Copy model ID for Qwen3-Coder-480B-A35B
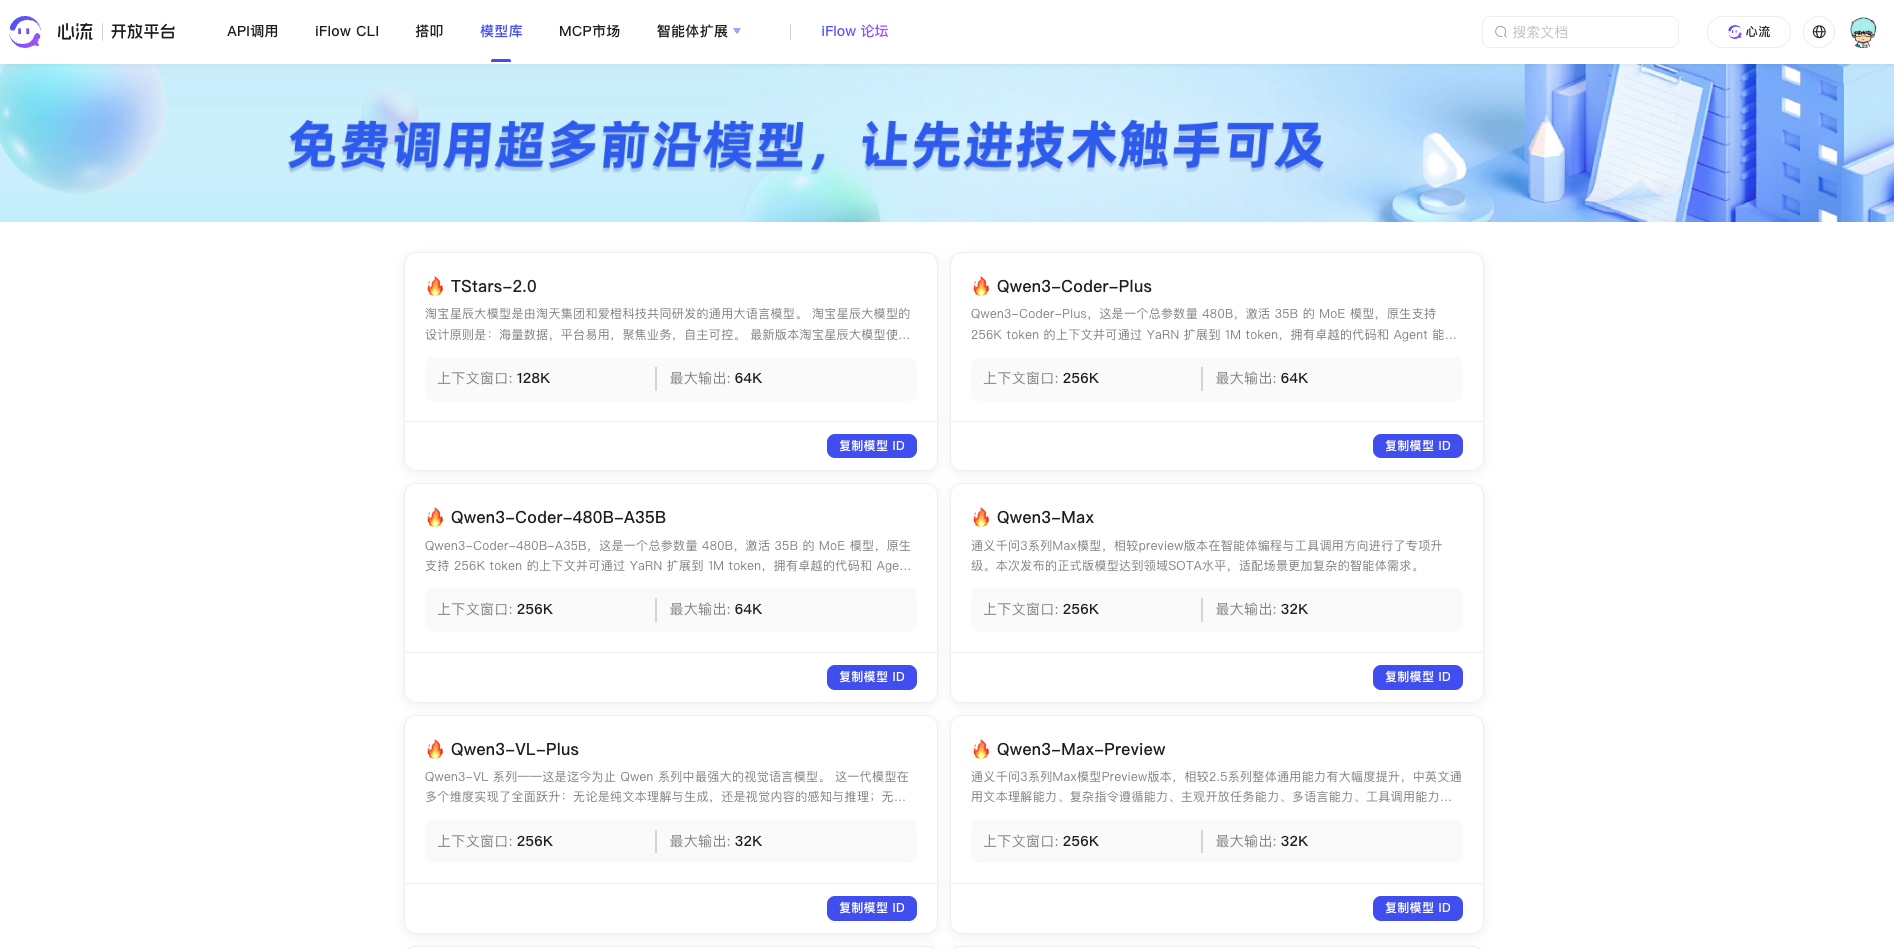Screen dimensions: 1894x949 [871, 677]
